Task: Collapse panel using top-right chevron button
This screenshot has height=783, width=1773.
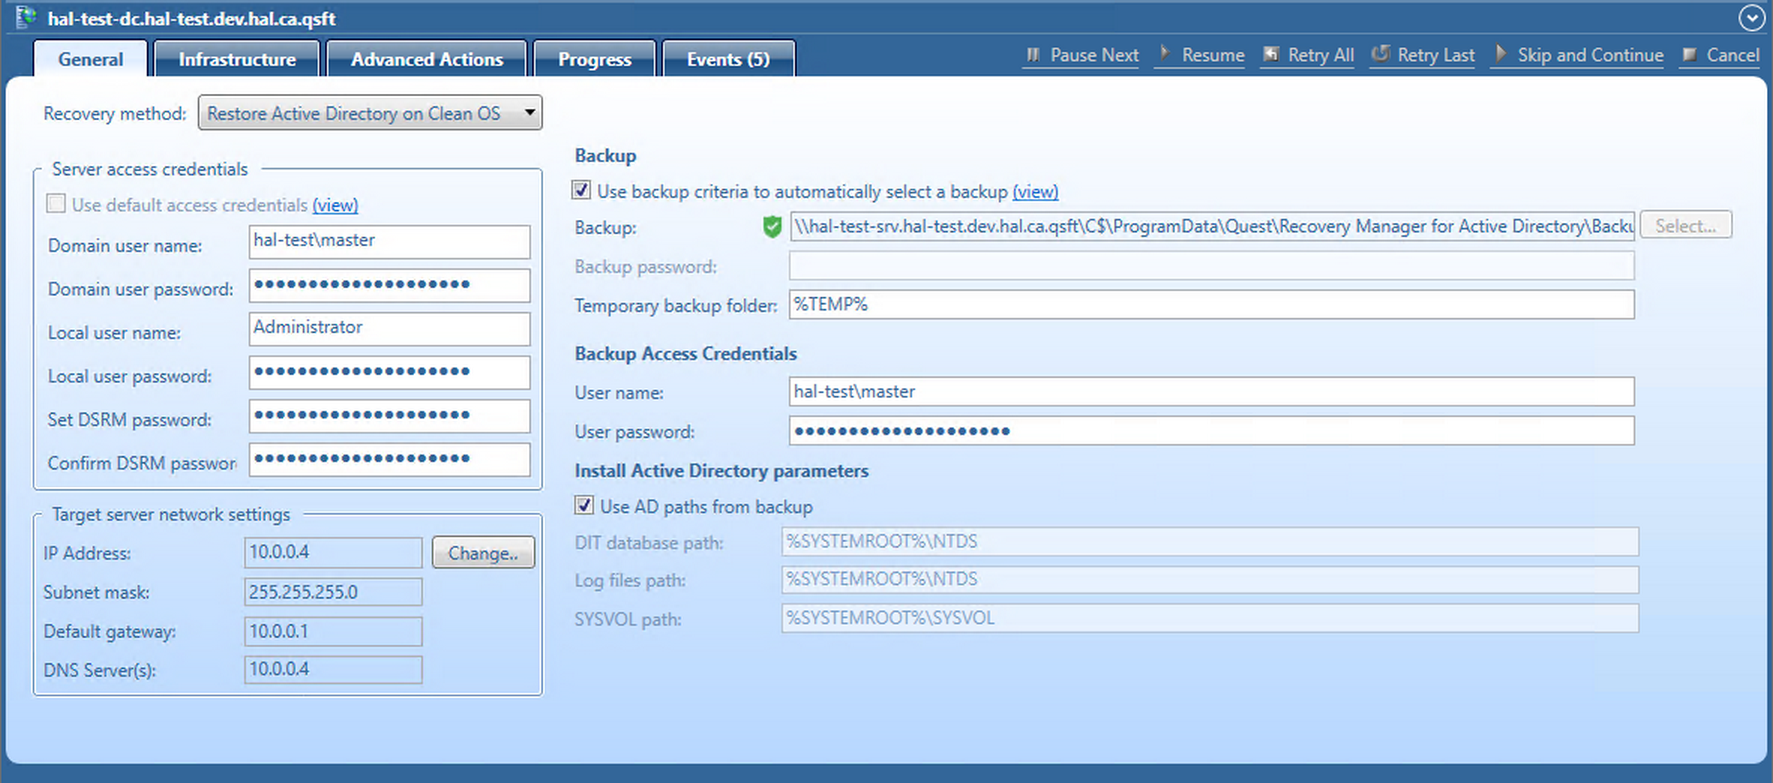Action: coord(1751,18)
